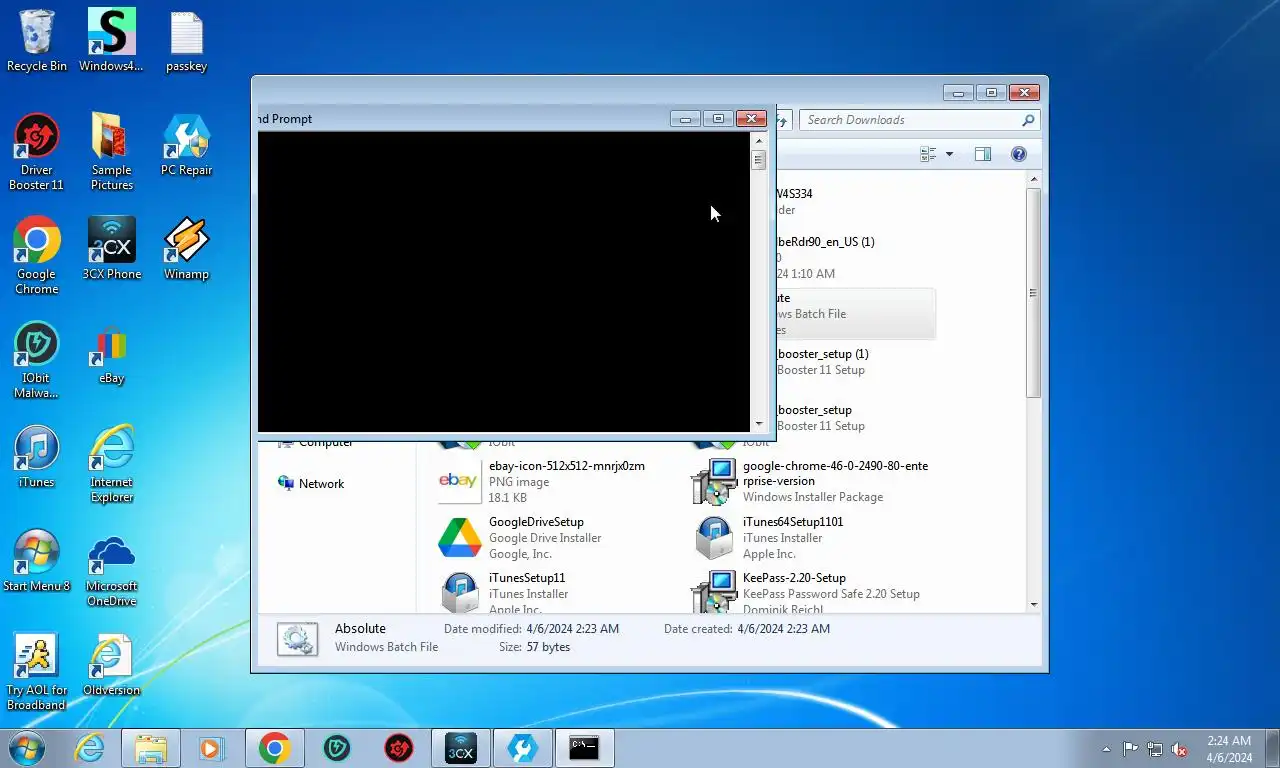This screenshot has height=768, width=1280.
Task: Open Start Menu 8 desktop shortcut
Action: coord(37,560)
